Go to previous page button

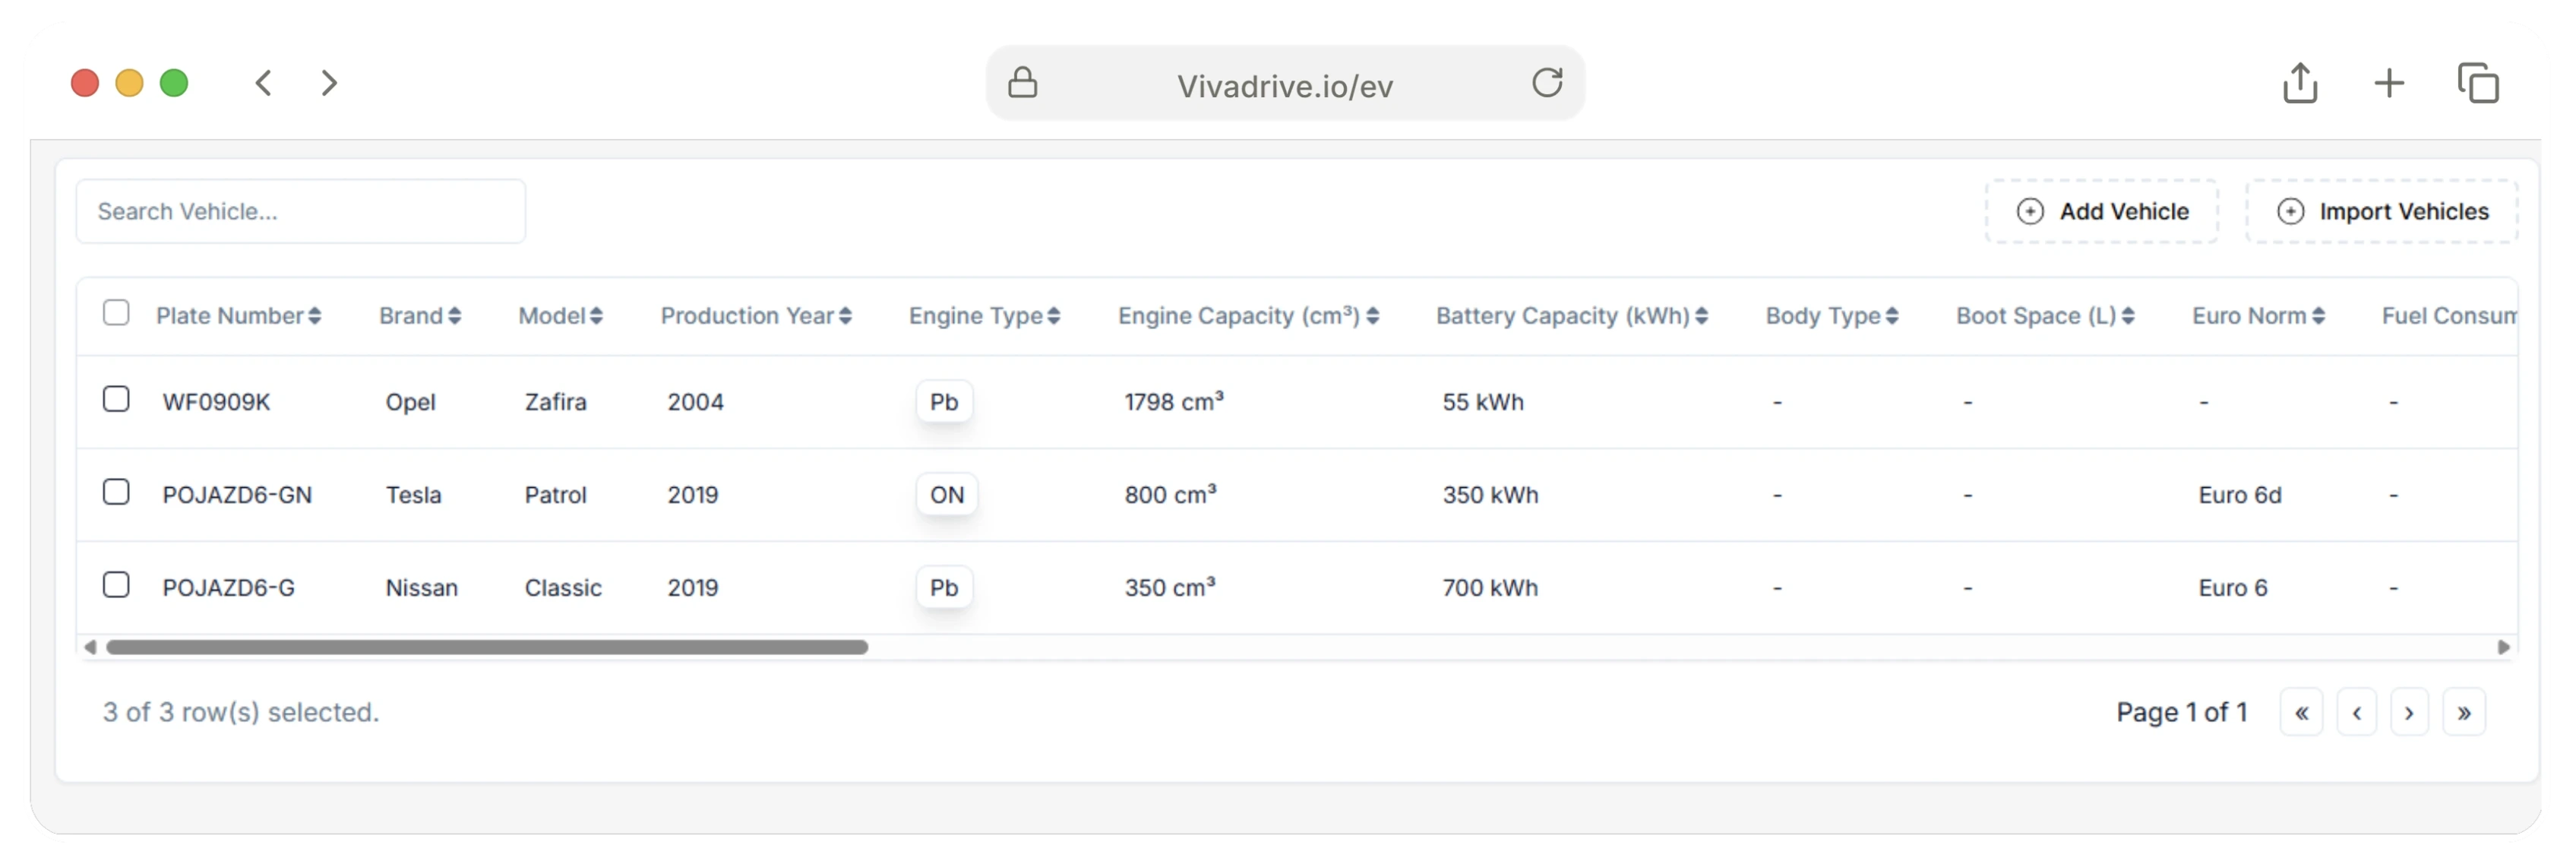point(2356,713)
